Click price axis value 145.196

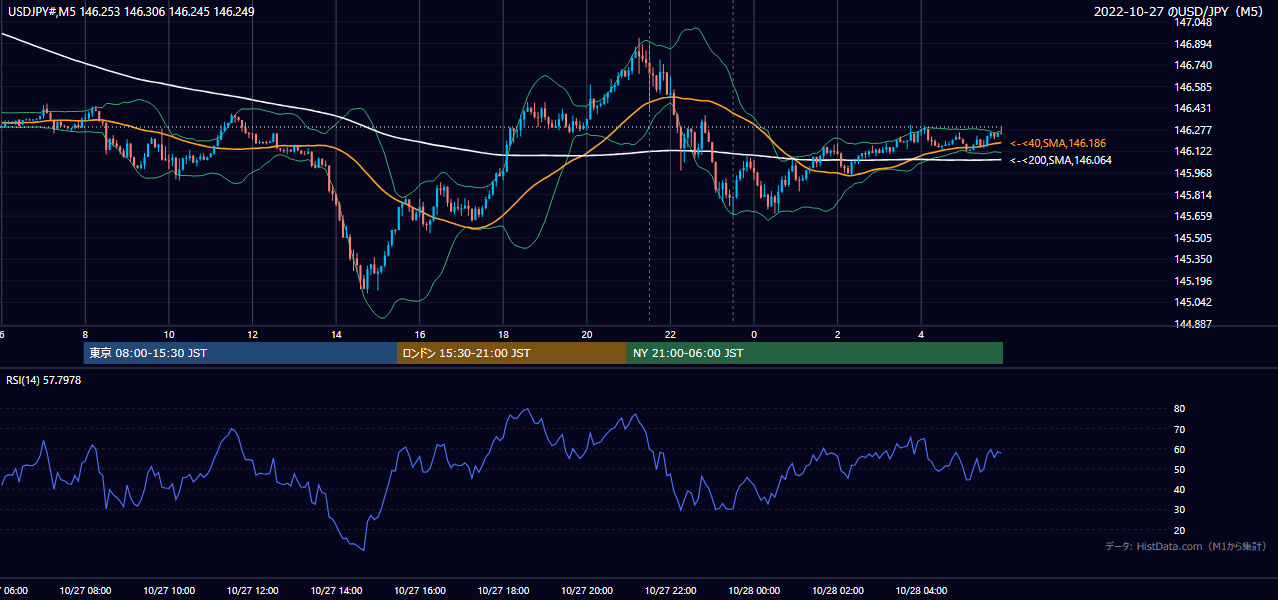pyautogui.click(x=1194, y=281)
